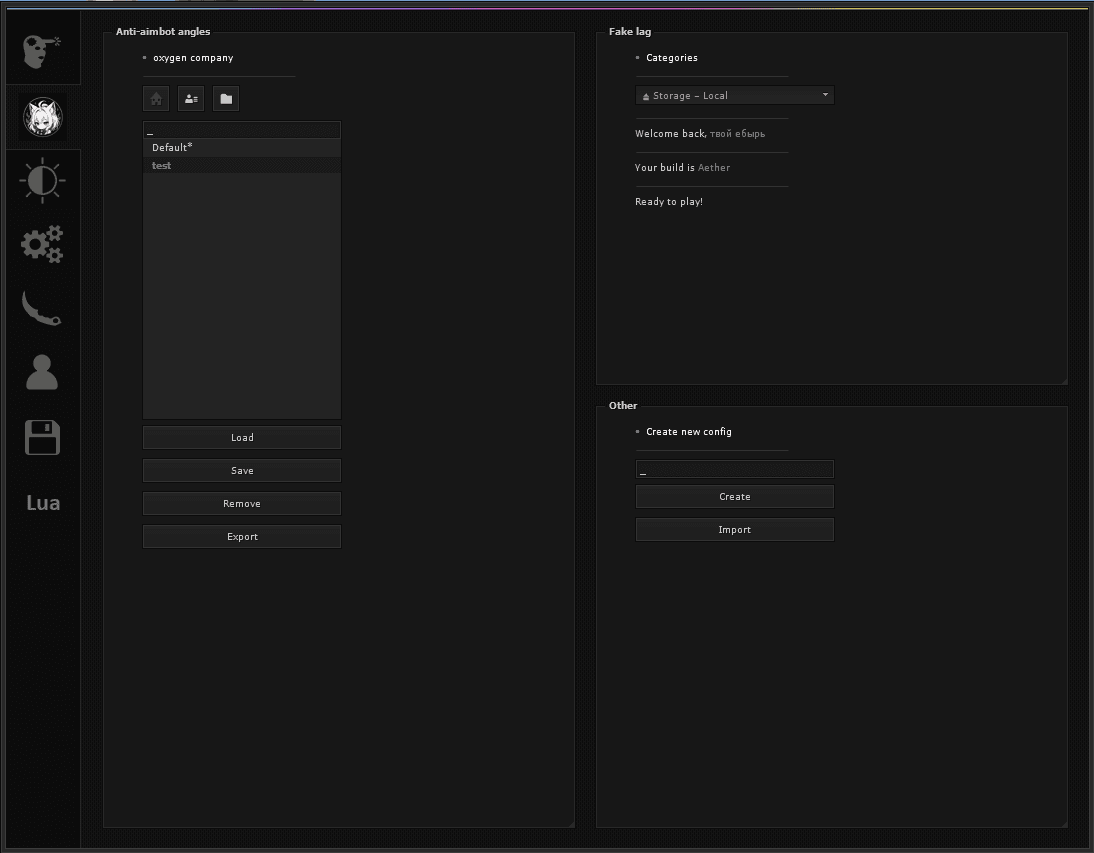Click the Load button
Screen dimensions: 1094x853
[x=242, y=437]
